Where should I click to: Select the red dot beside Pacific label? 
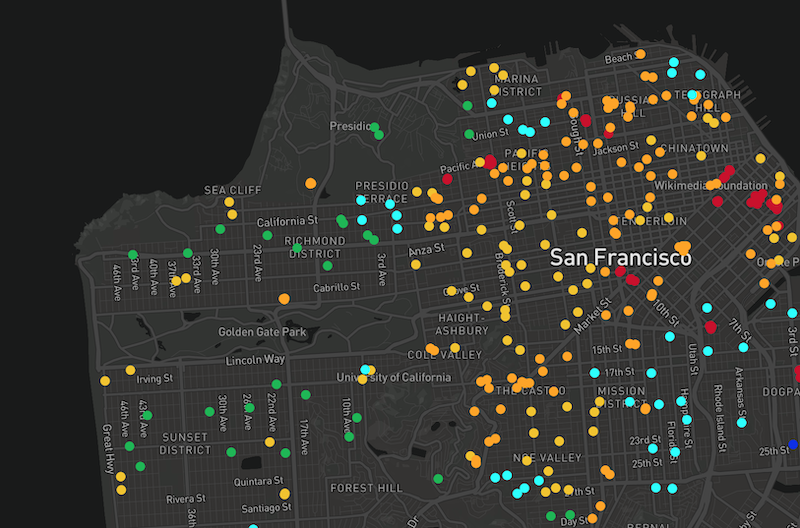click(447, 179)
